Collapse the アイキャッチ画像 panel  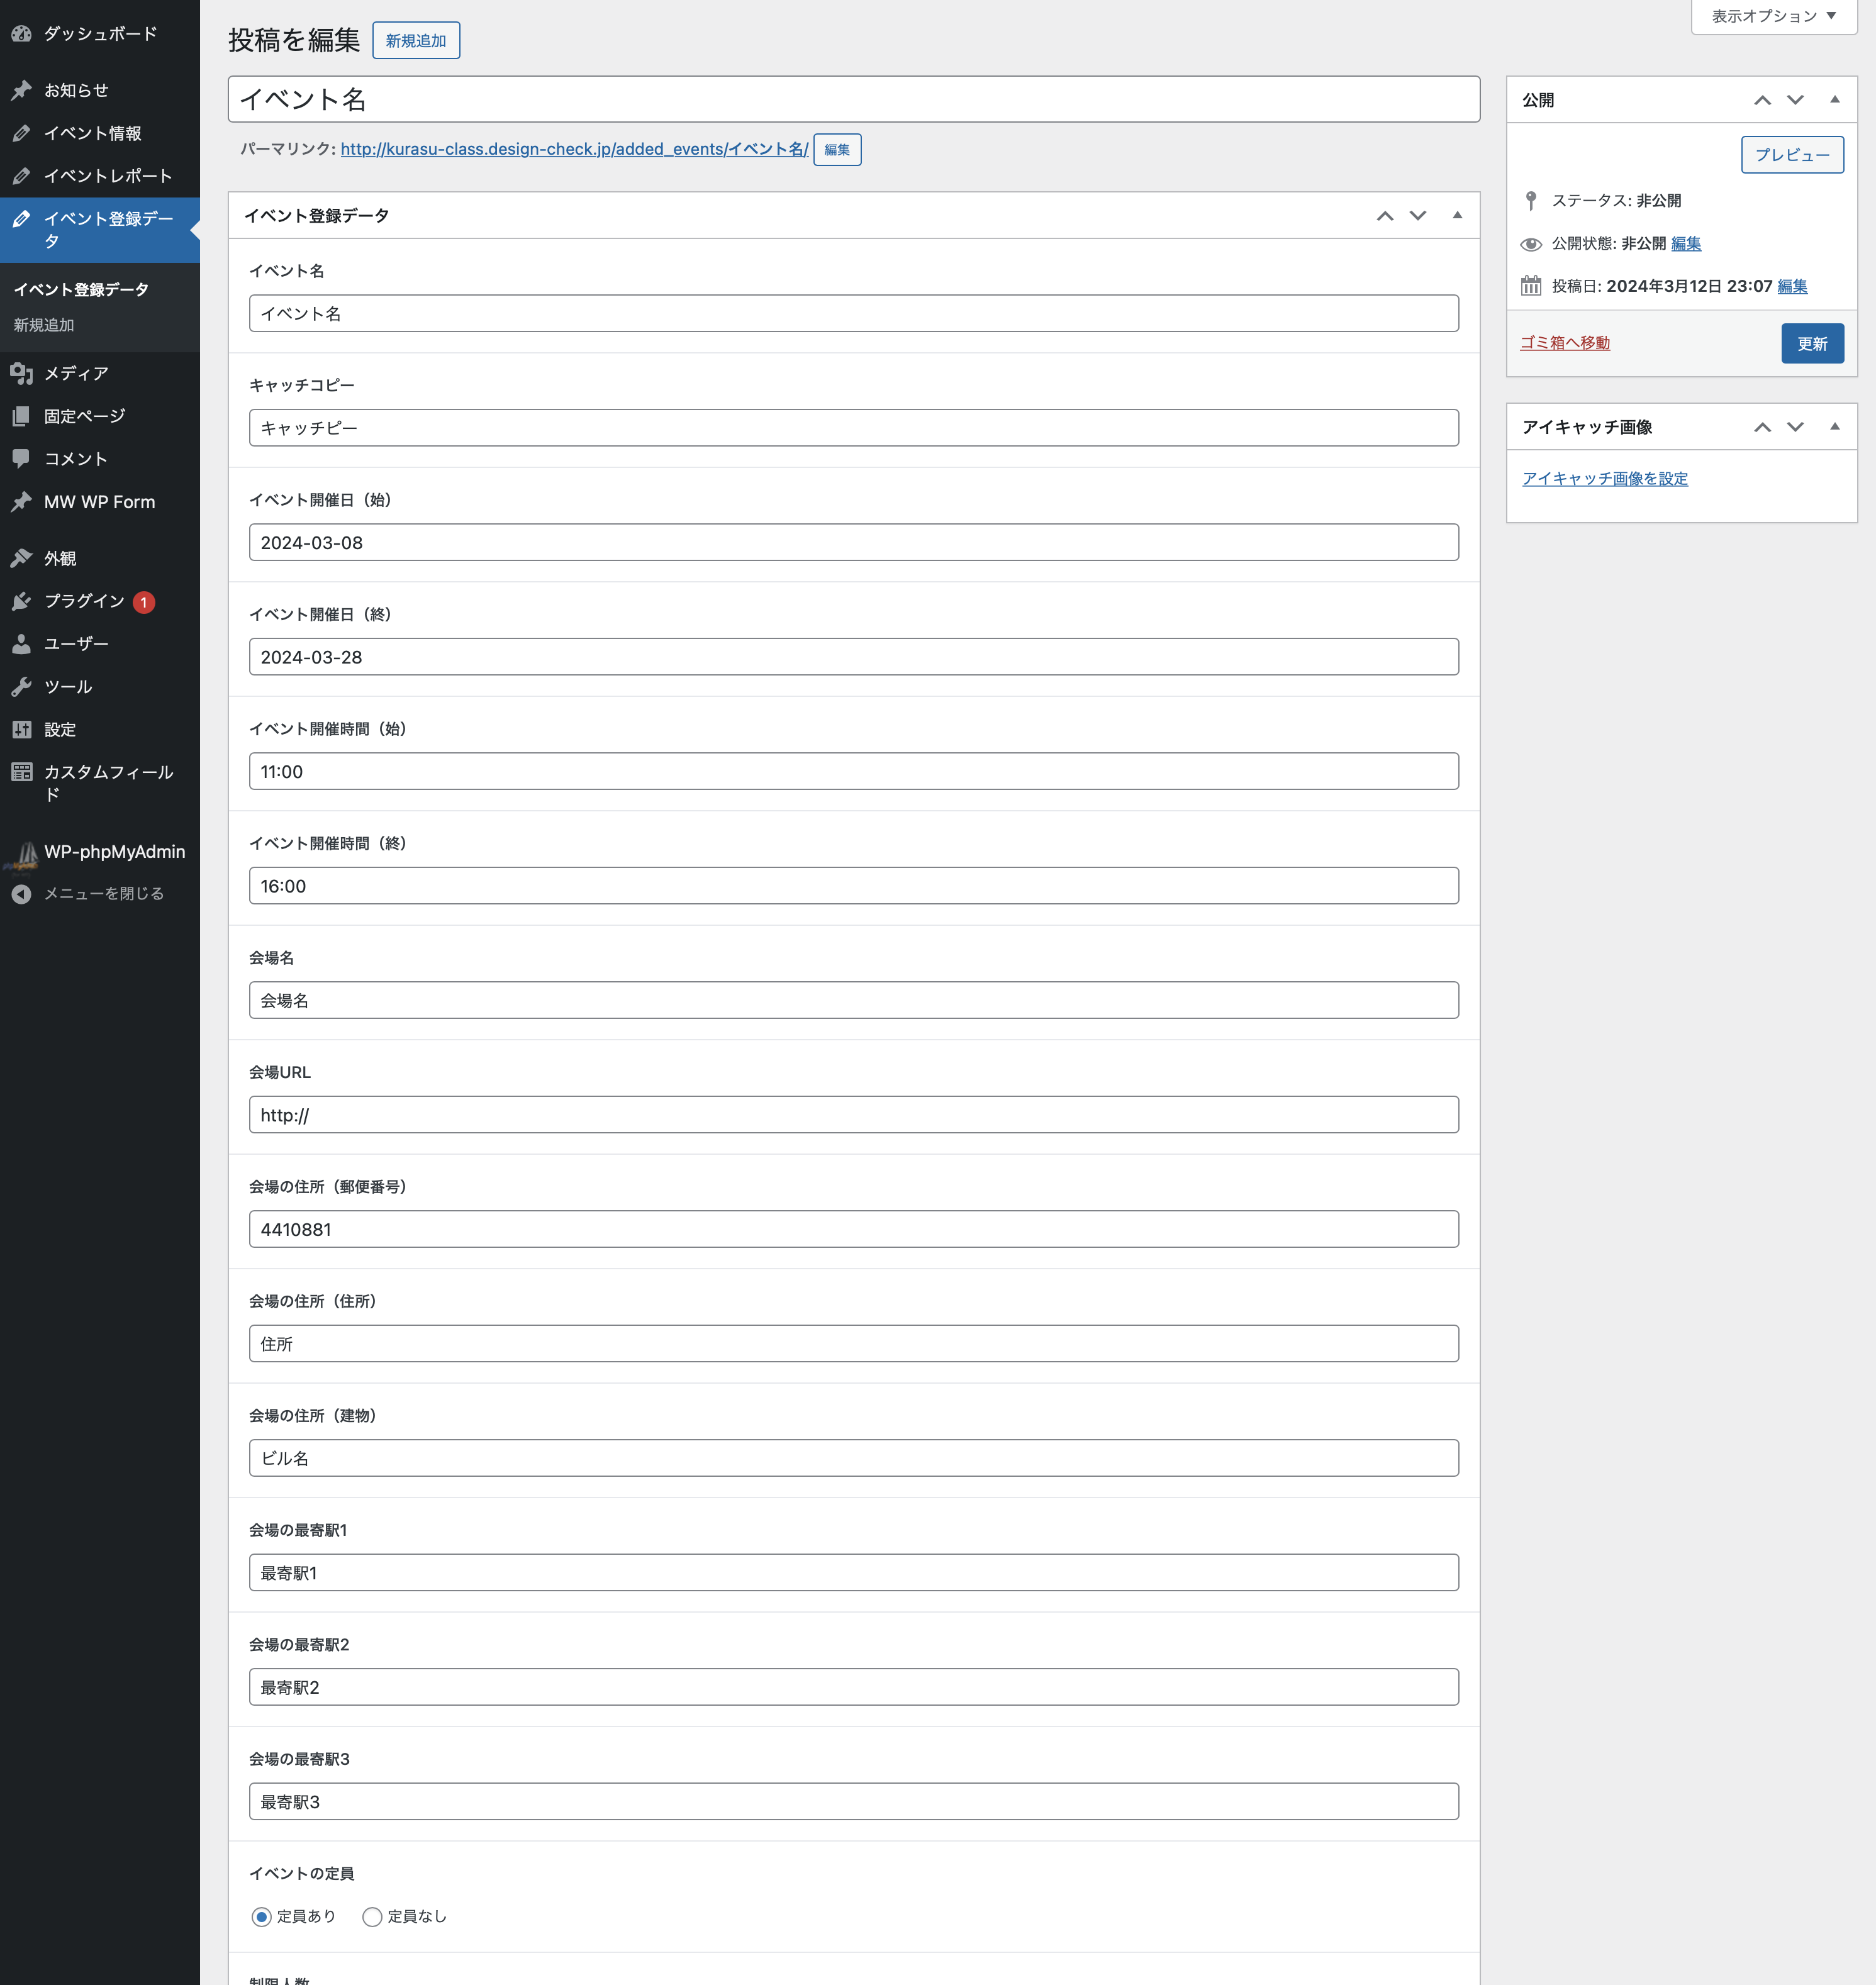tap(1835, 427)
